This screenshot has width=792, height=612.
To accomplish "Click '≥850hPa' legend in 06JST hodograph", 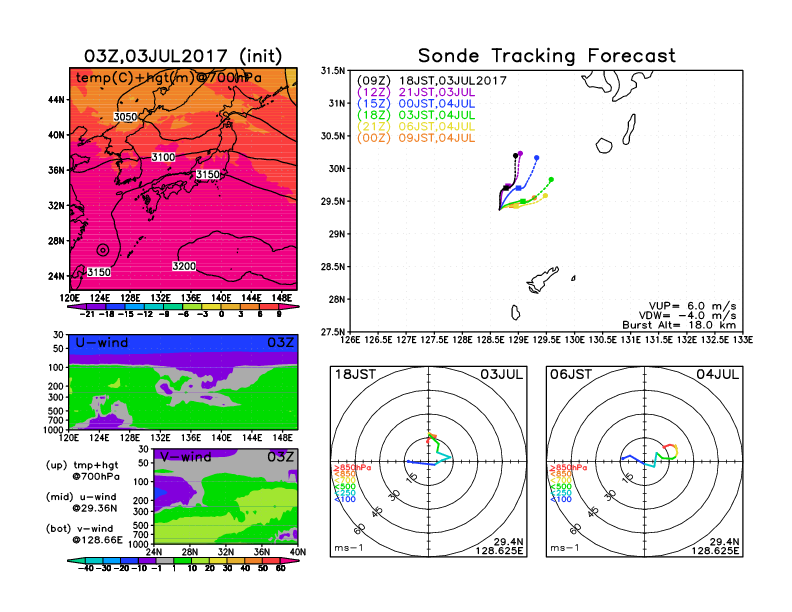I will pyautogui.click(x=568, y=468).
